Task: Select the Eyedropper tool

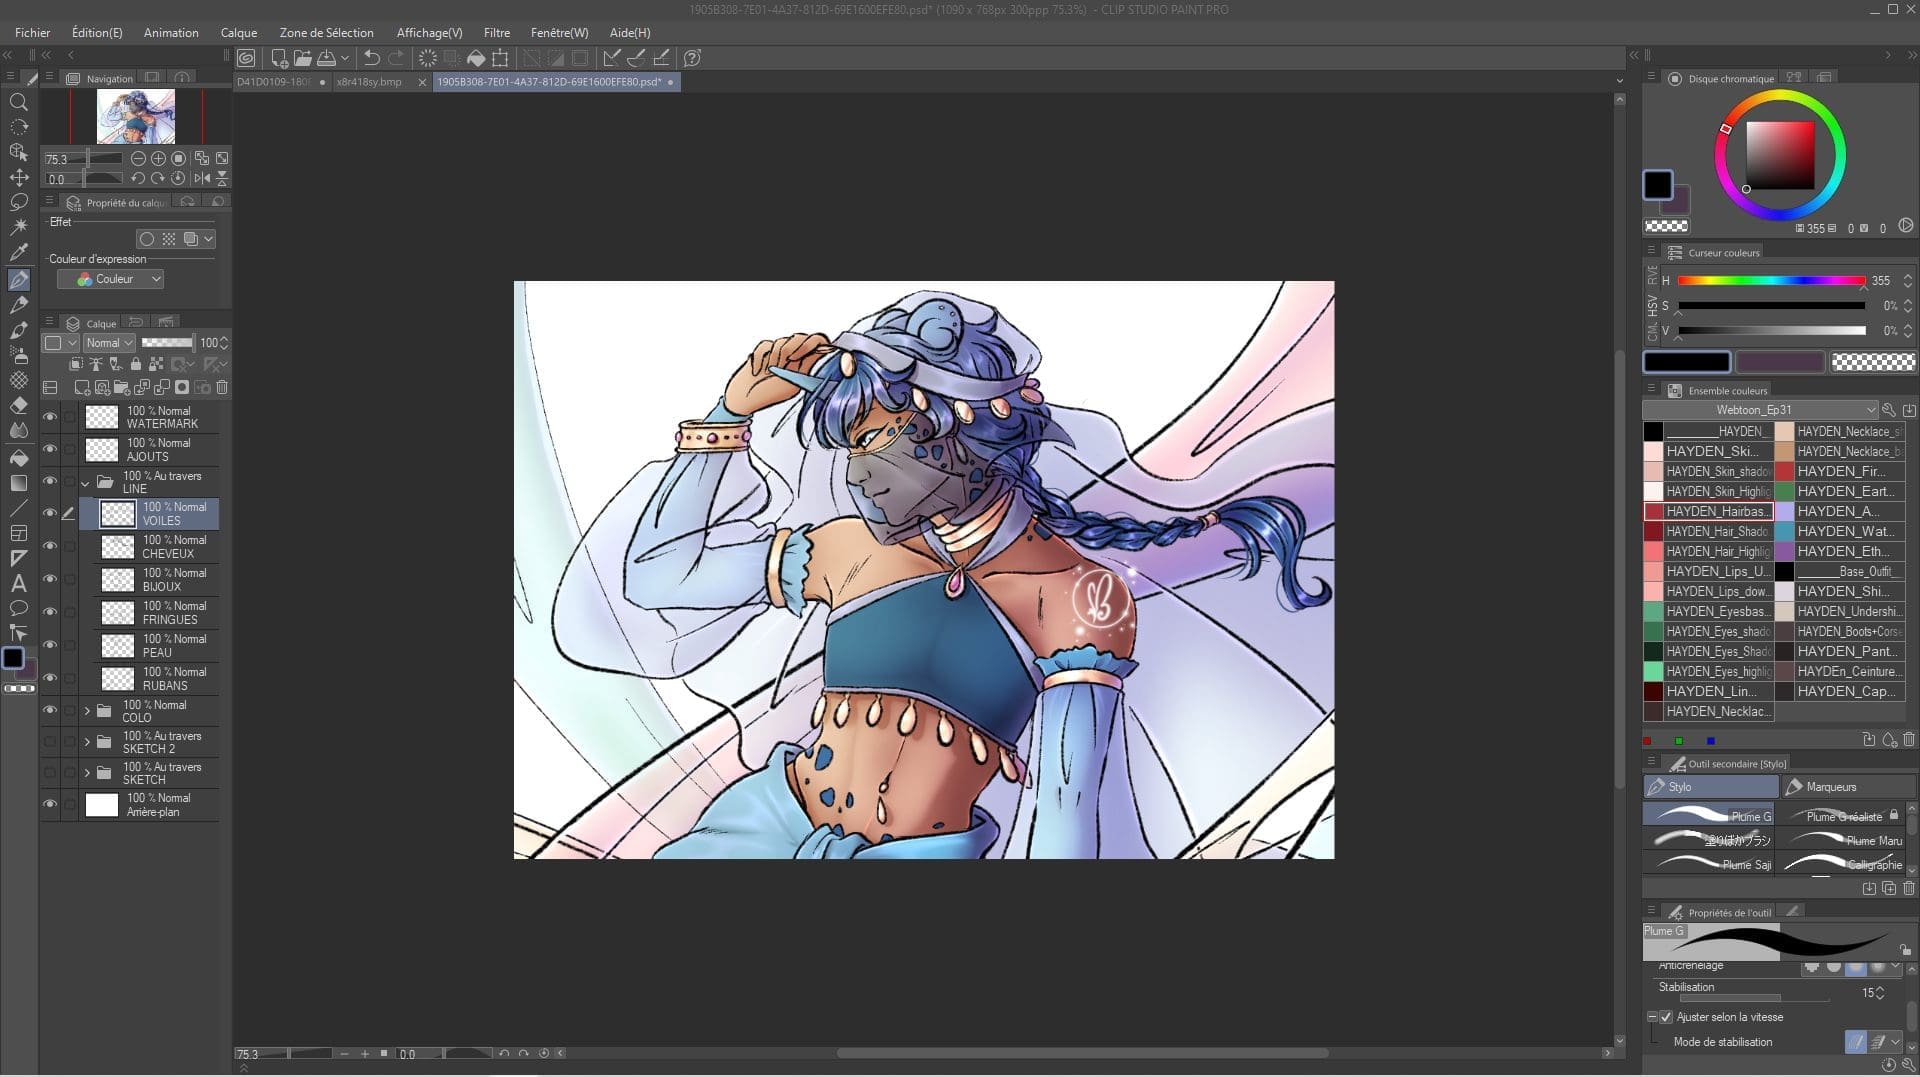Action: (x=18, y=253)
